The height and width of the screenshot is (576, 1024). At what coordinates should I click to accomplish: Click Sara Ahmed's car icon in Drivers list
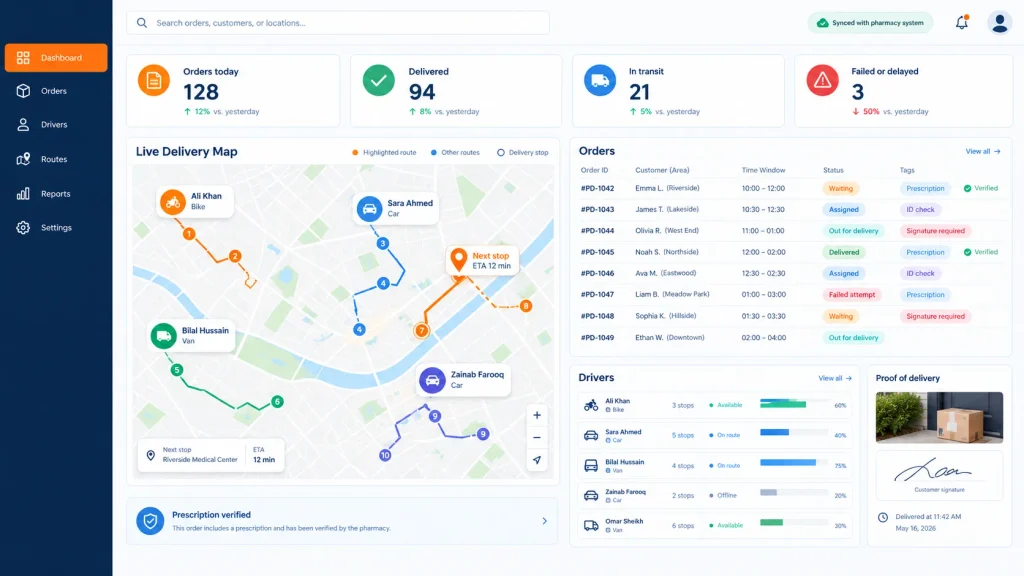coord(591,435)
